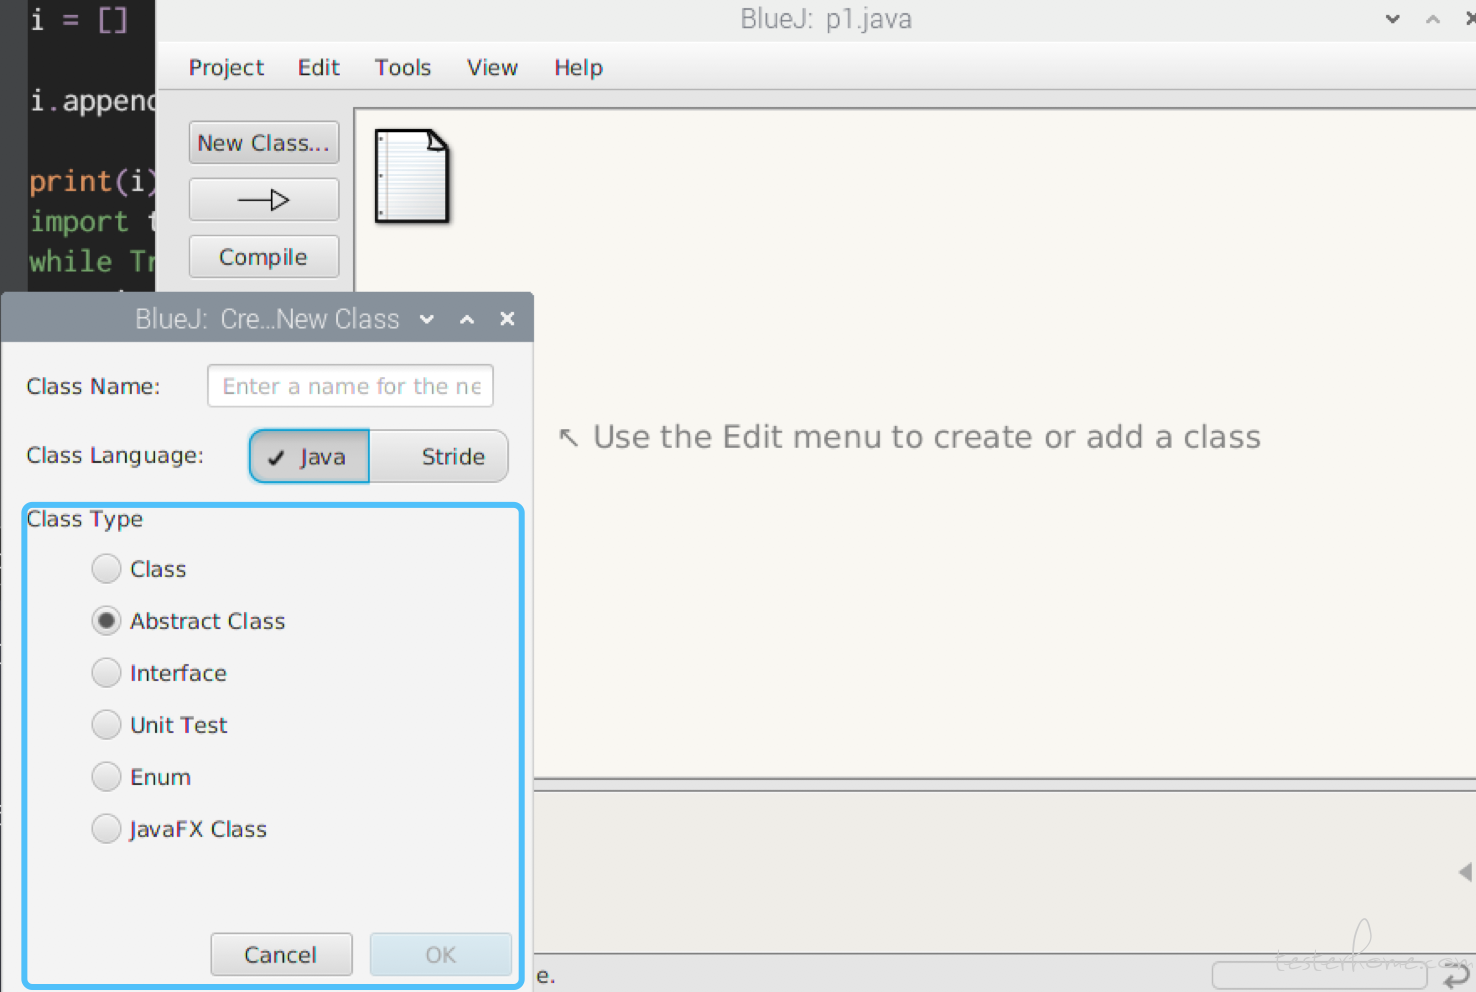Choose the Unit Test class type

coord(106,725)
